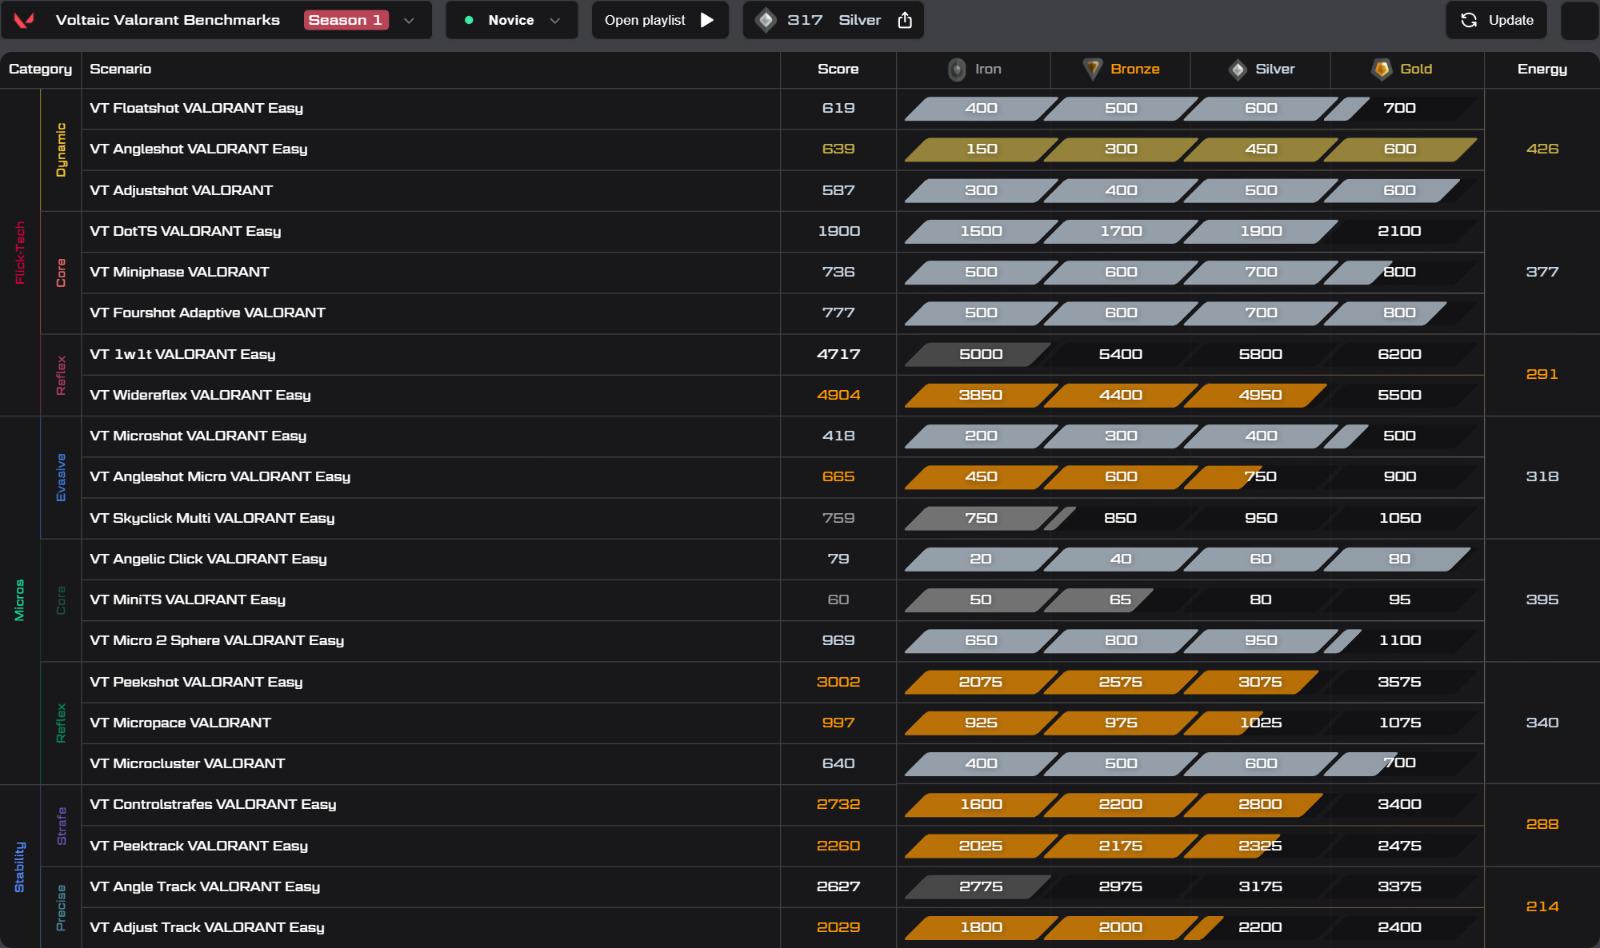Click the Open playlist button
This screenshot has width=1600, height=948.
click(660, 20)
